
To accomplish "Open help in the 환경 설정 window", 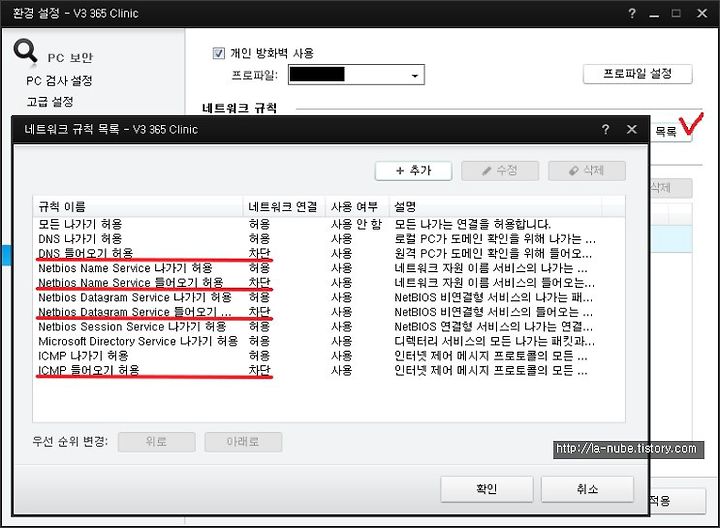I will pos(632,13).
